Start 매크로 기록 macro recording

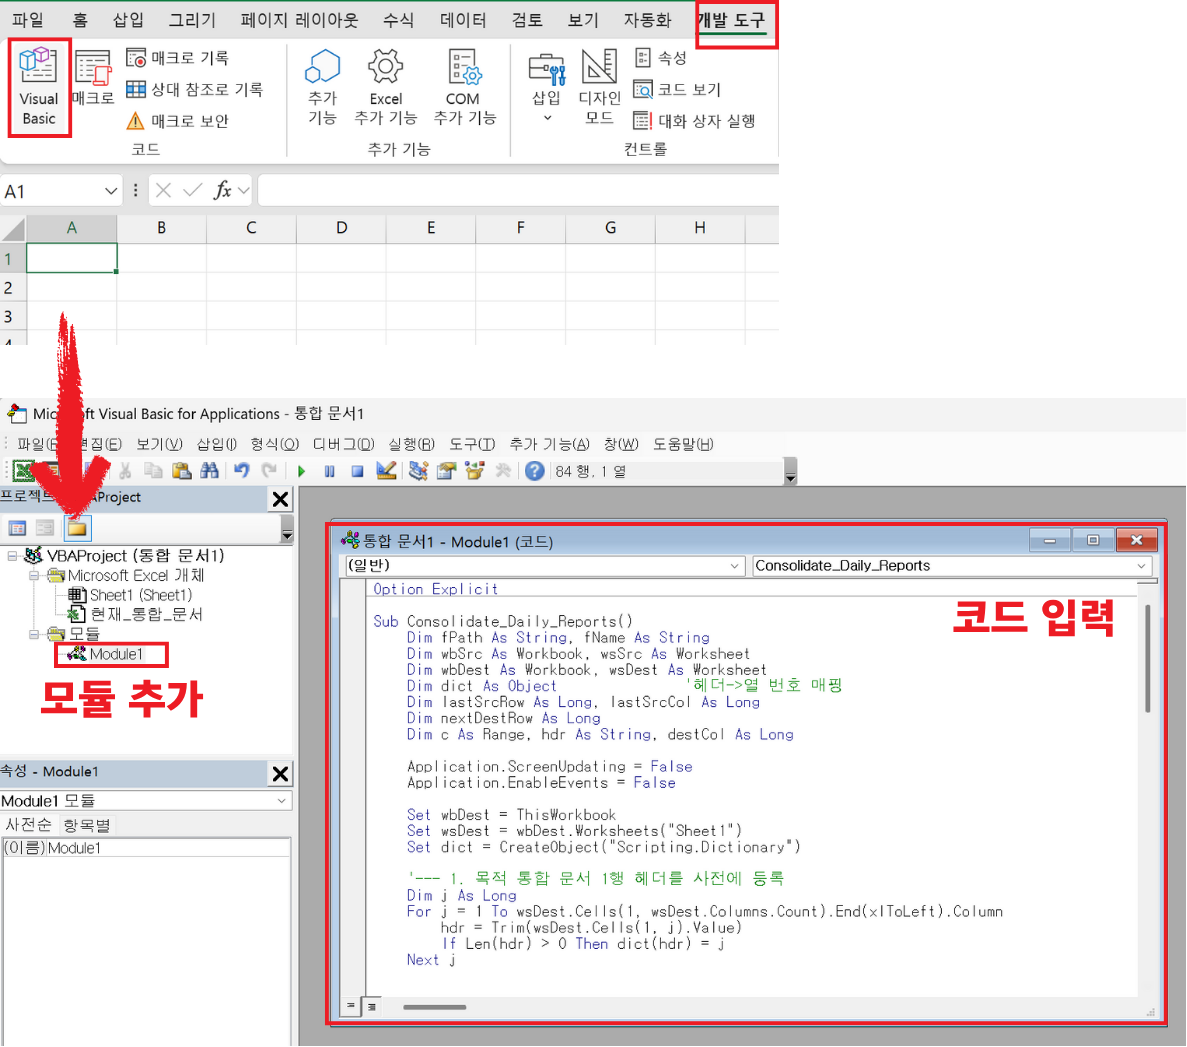click(x=177, y=58)
